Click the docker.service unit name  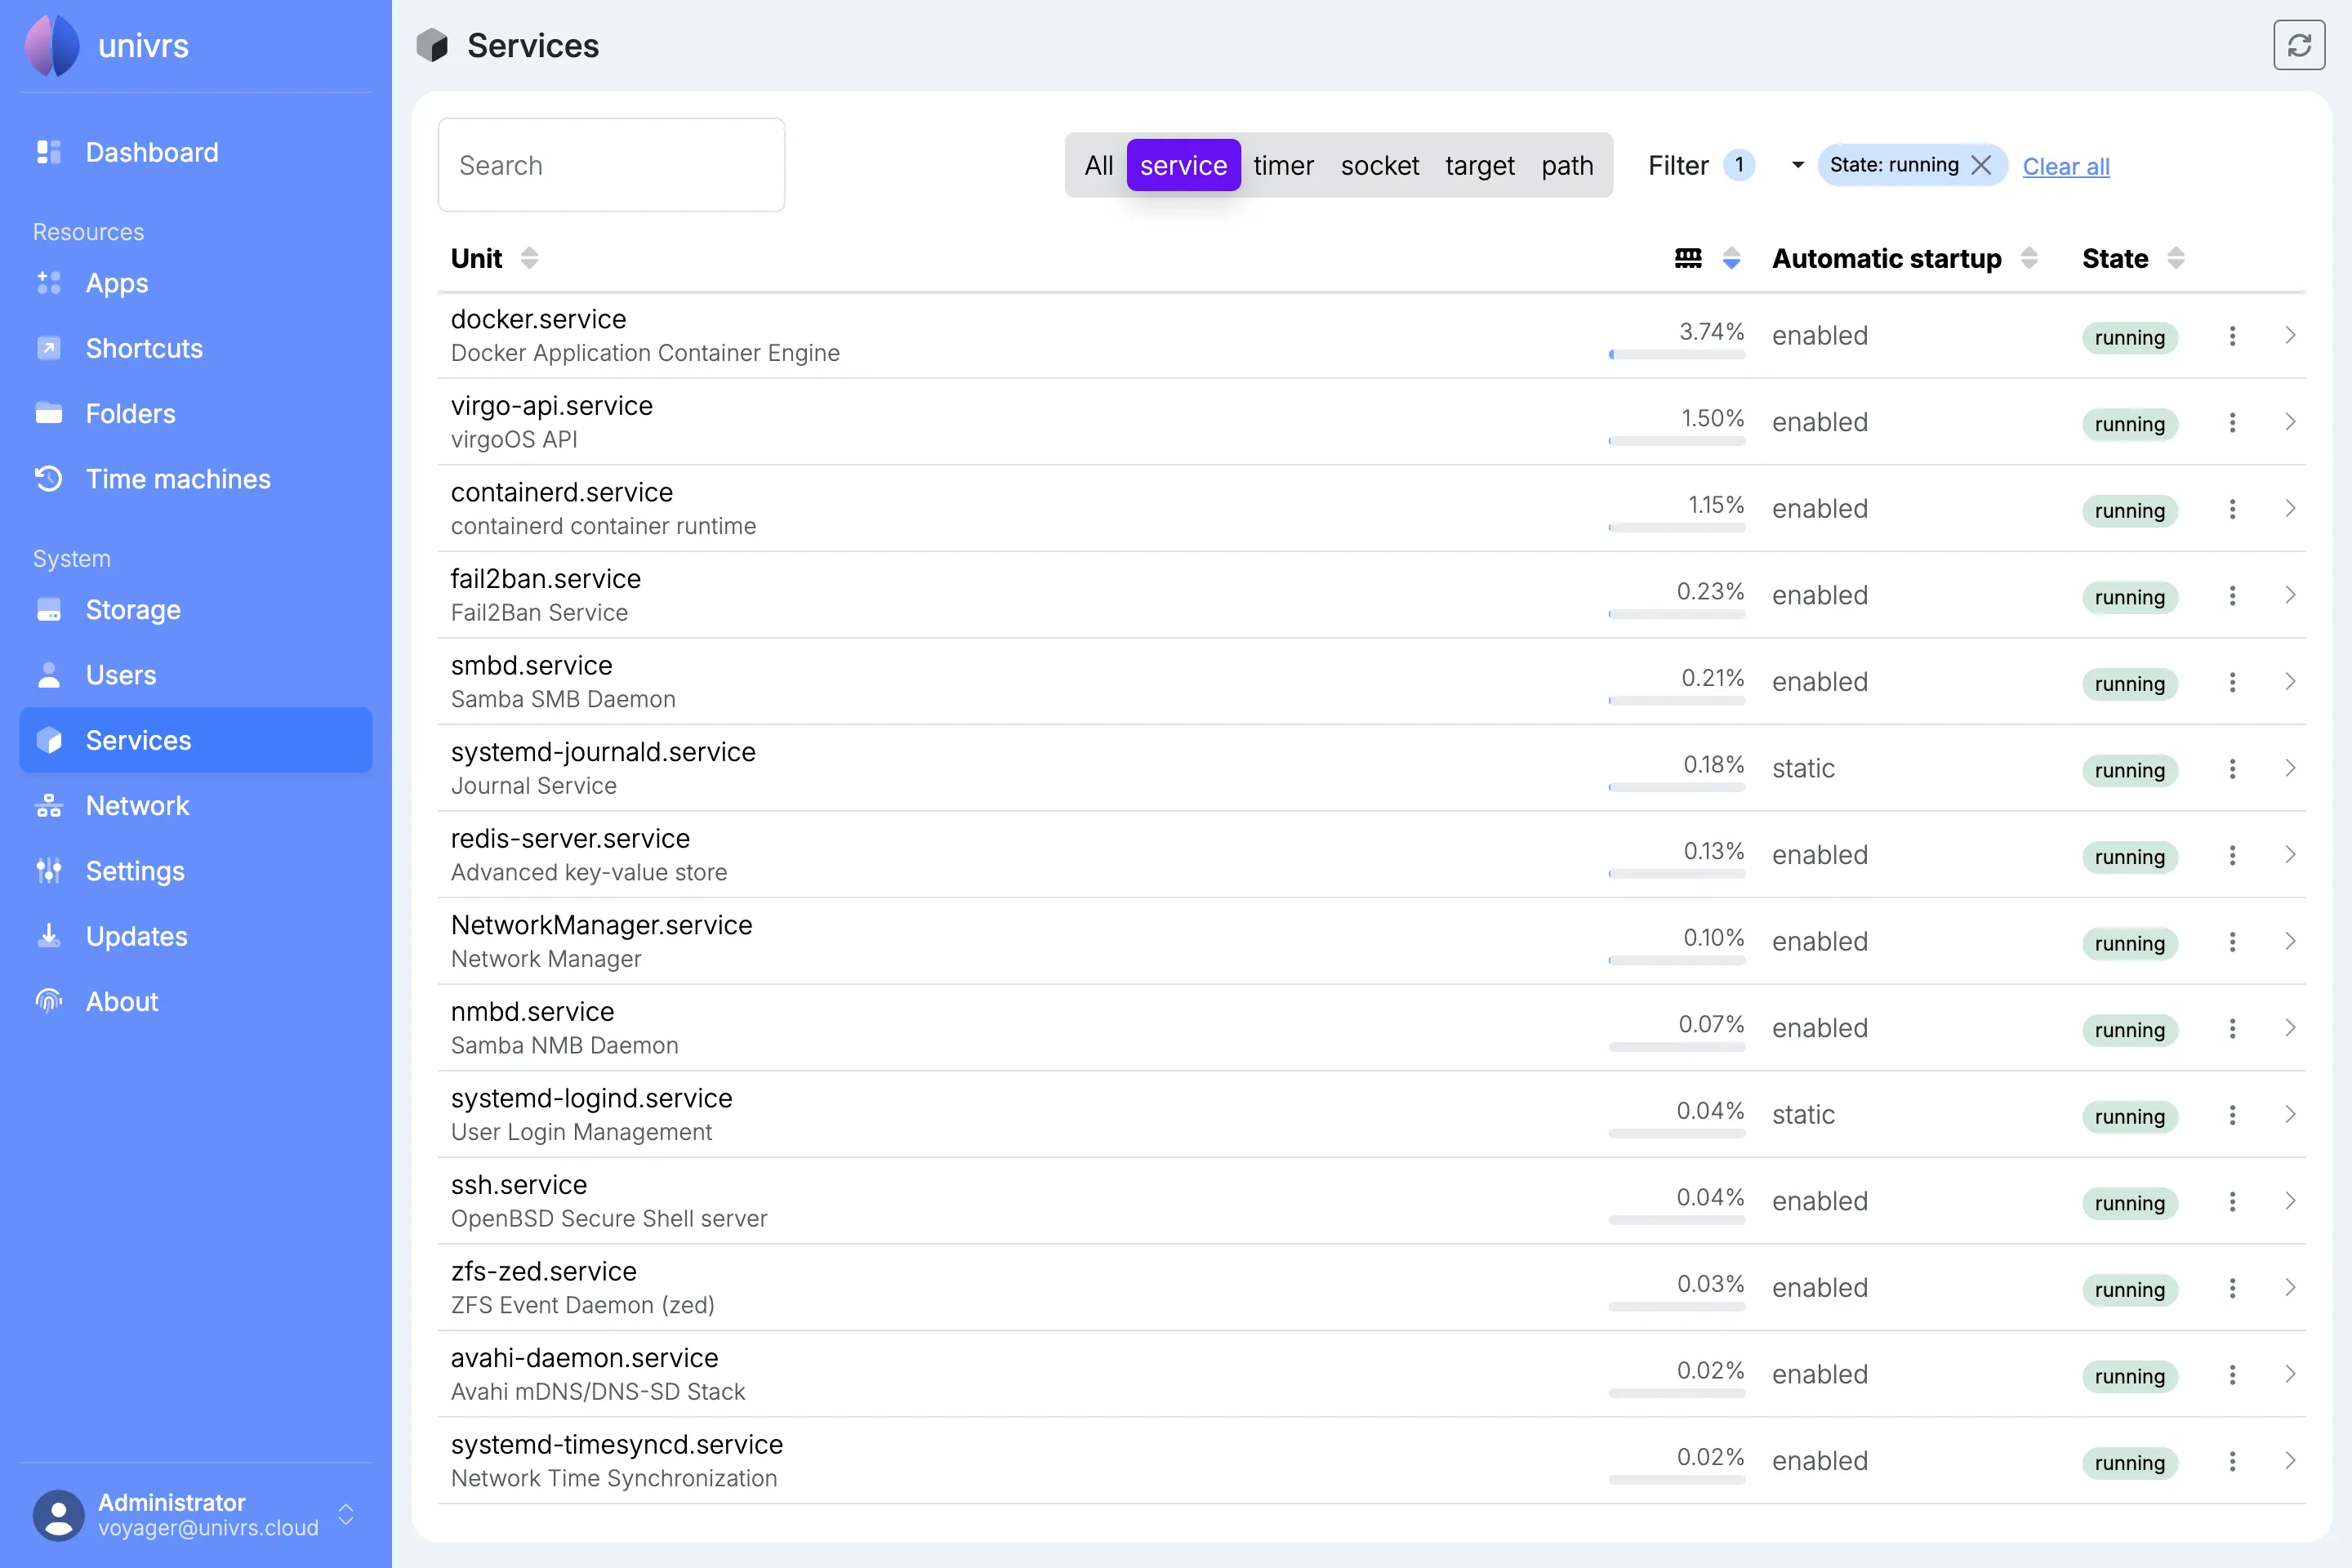[x=538, y=319]
